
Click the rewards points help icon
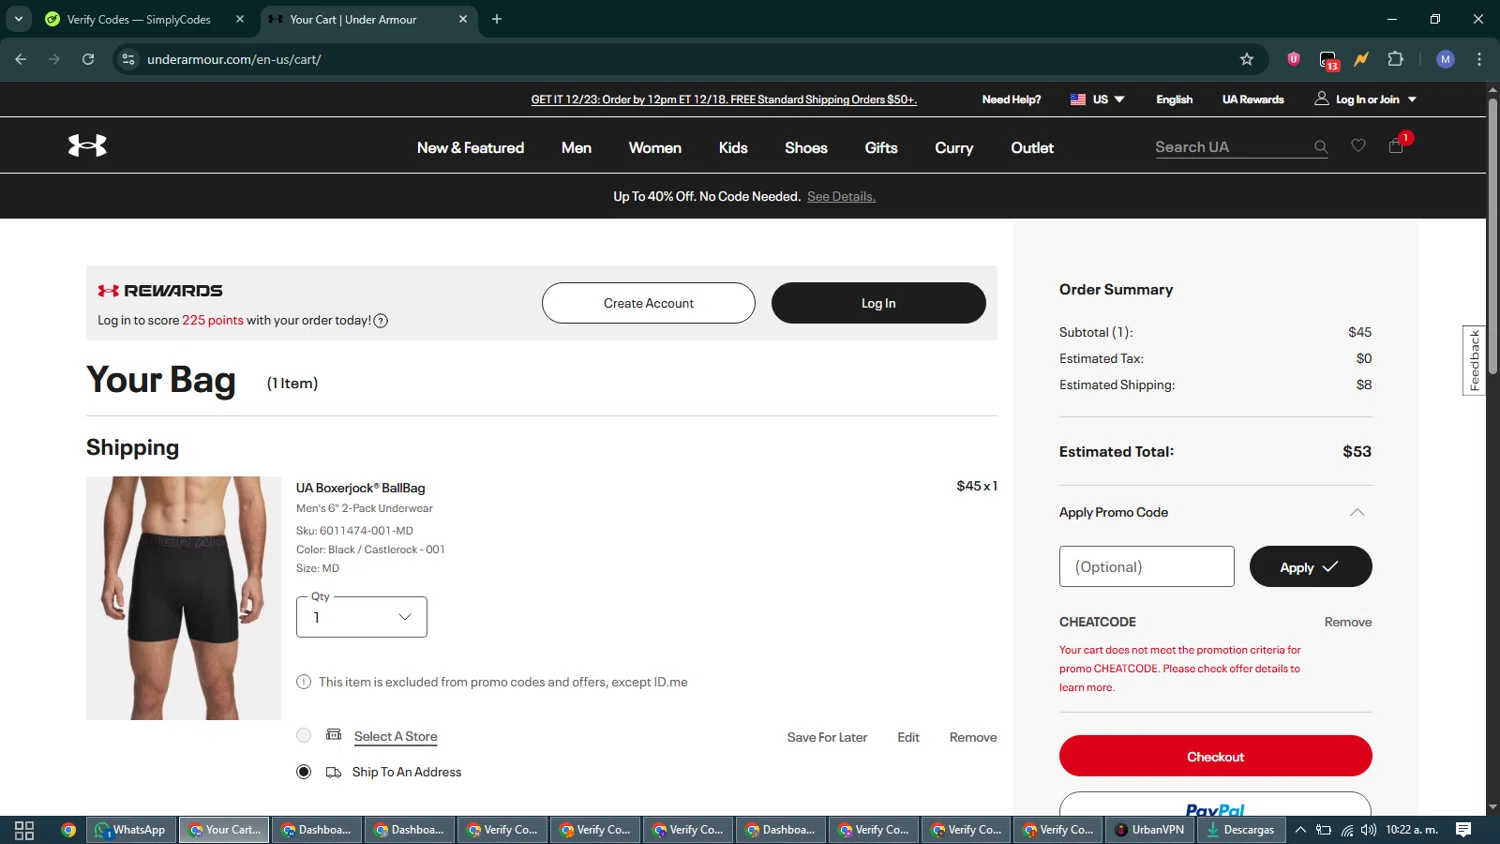click(x=381, y=321)
